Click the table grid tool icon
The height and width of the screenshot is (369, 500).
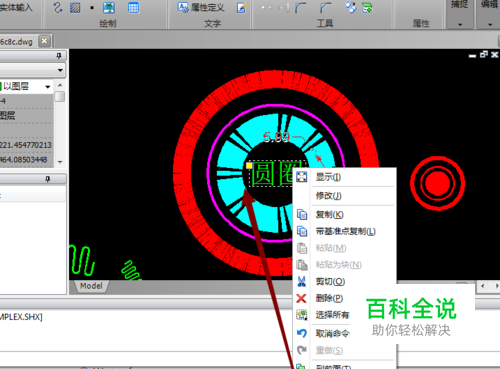133,7
